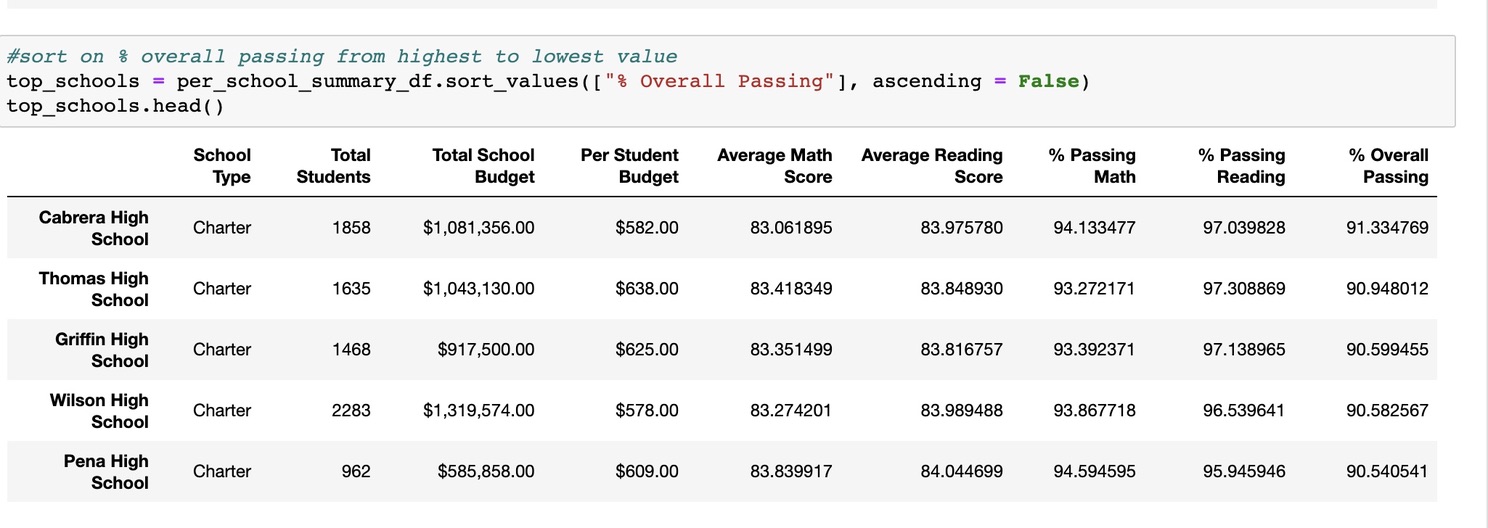Click the budget value $917,500.00
Image resolution: width=1488 pixels, height=528 pixels.
click(487, 350)
